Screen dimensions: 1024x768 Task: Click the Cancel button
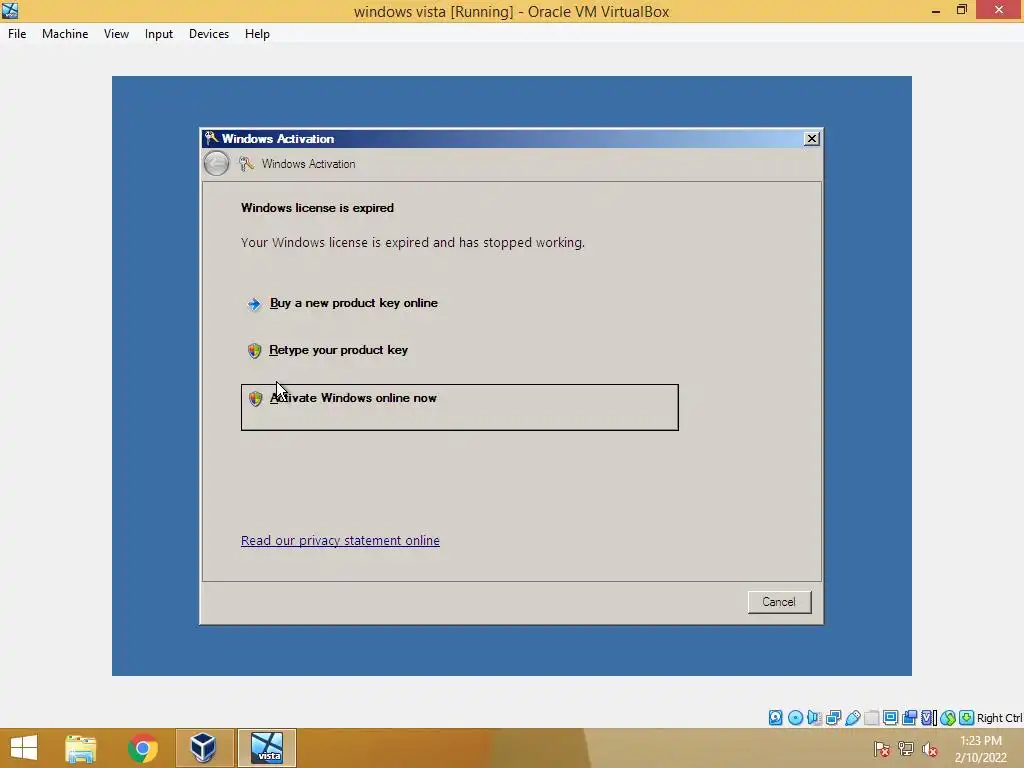point(779,602)
